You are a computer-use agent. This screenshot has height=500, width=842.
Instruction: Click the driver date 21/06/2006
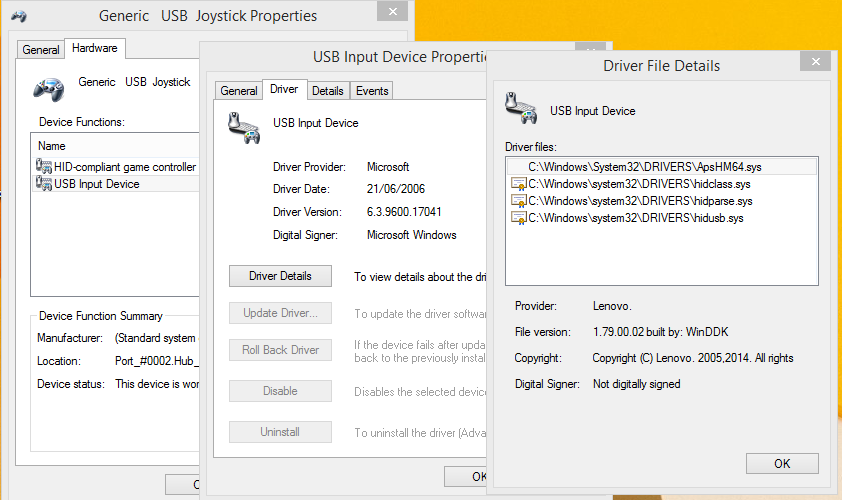(x=396, y=189)
